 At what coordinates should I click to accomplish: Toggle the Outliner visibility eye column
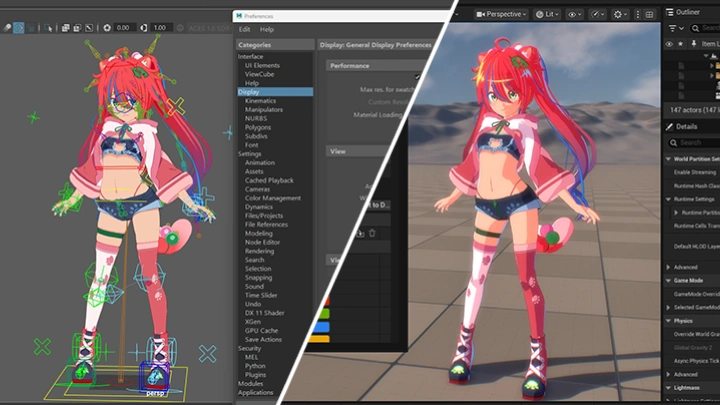669,44
